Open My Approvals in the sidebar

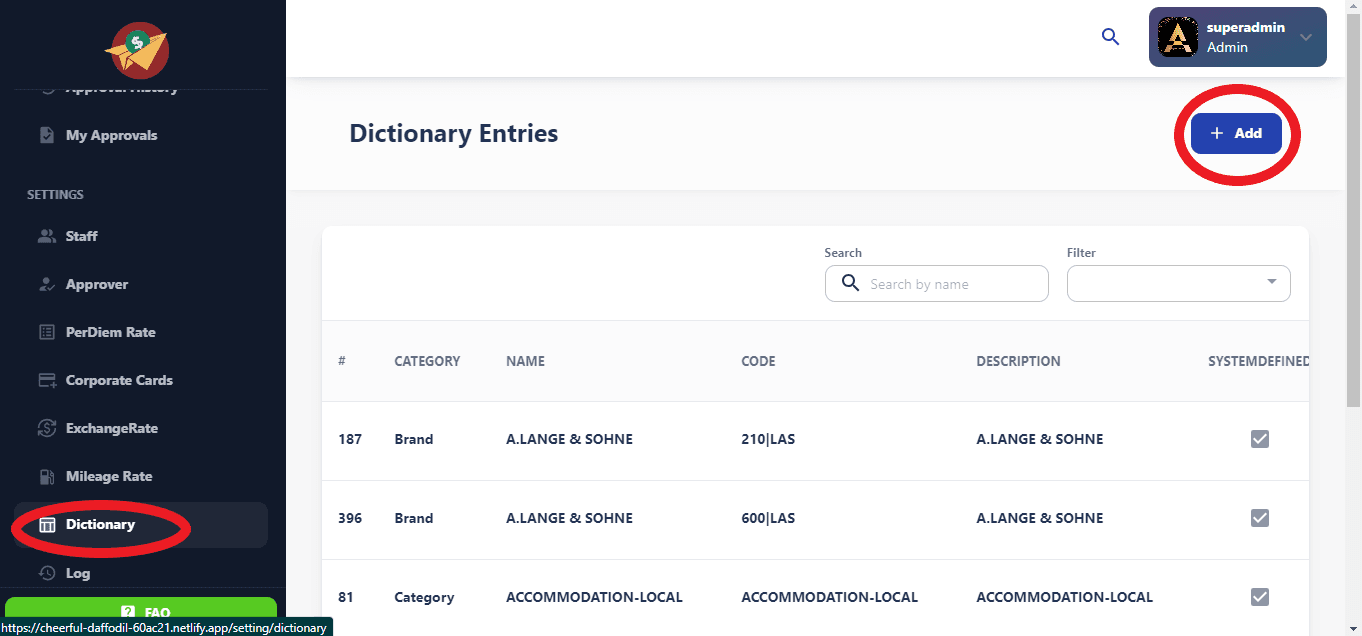pyautogui.click(x=111, y=135)
